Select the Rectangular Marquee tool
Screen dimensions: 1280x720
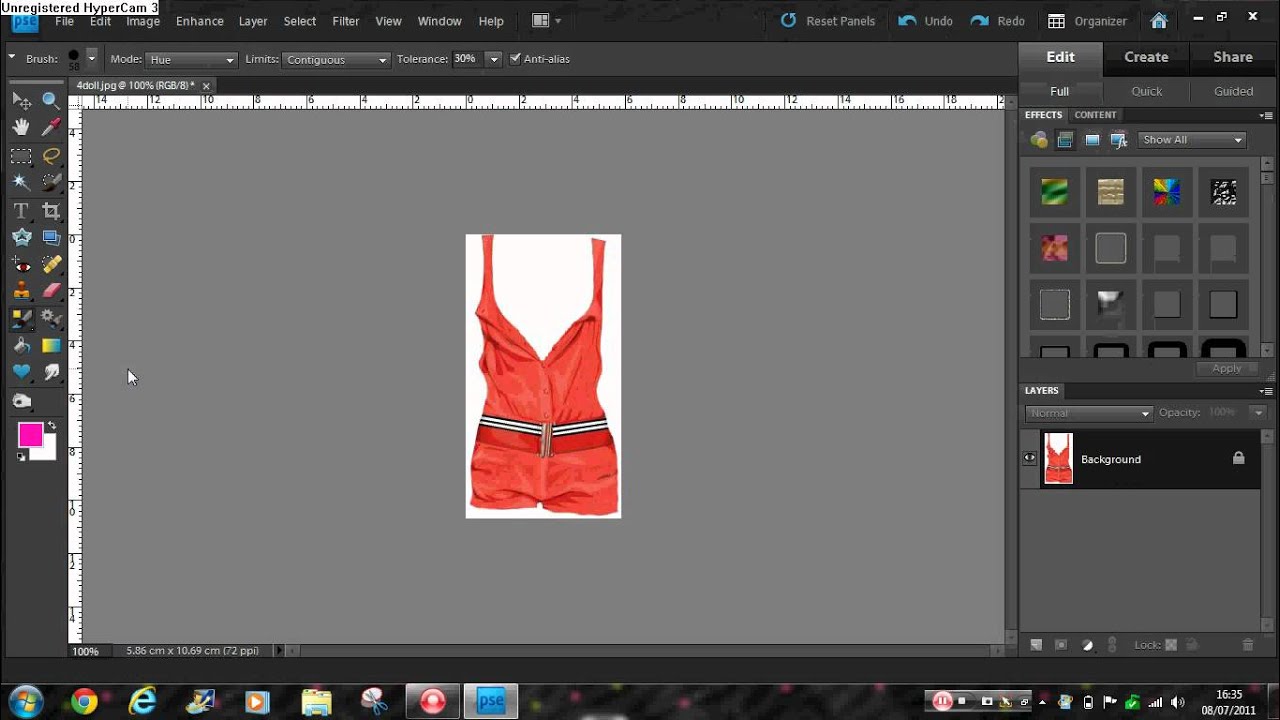pos(21,156)
